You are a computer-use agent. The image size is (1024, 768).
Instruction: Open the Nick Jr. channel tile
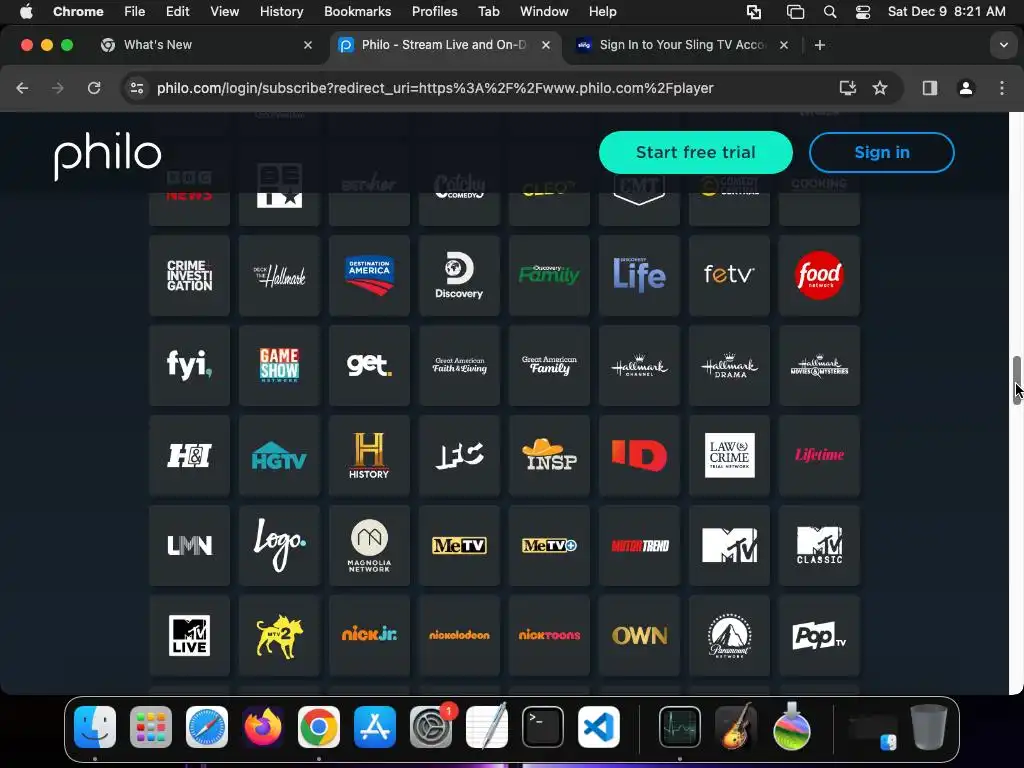point(370,636)
